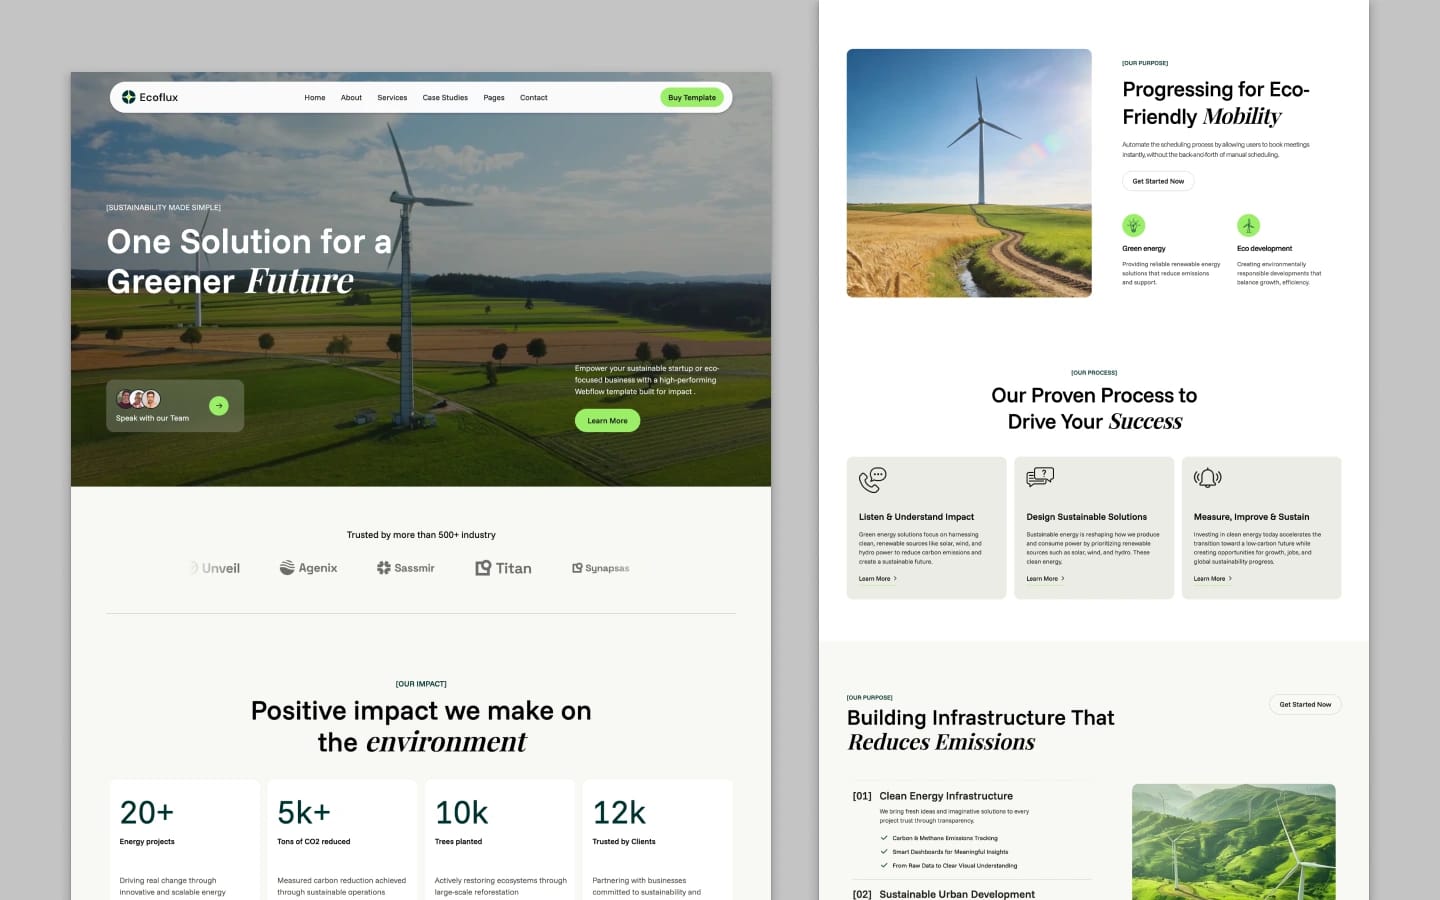This screenshot has height=900, width=1440.
Task: Click the "10k" statistic
Action: 462,813
